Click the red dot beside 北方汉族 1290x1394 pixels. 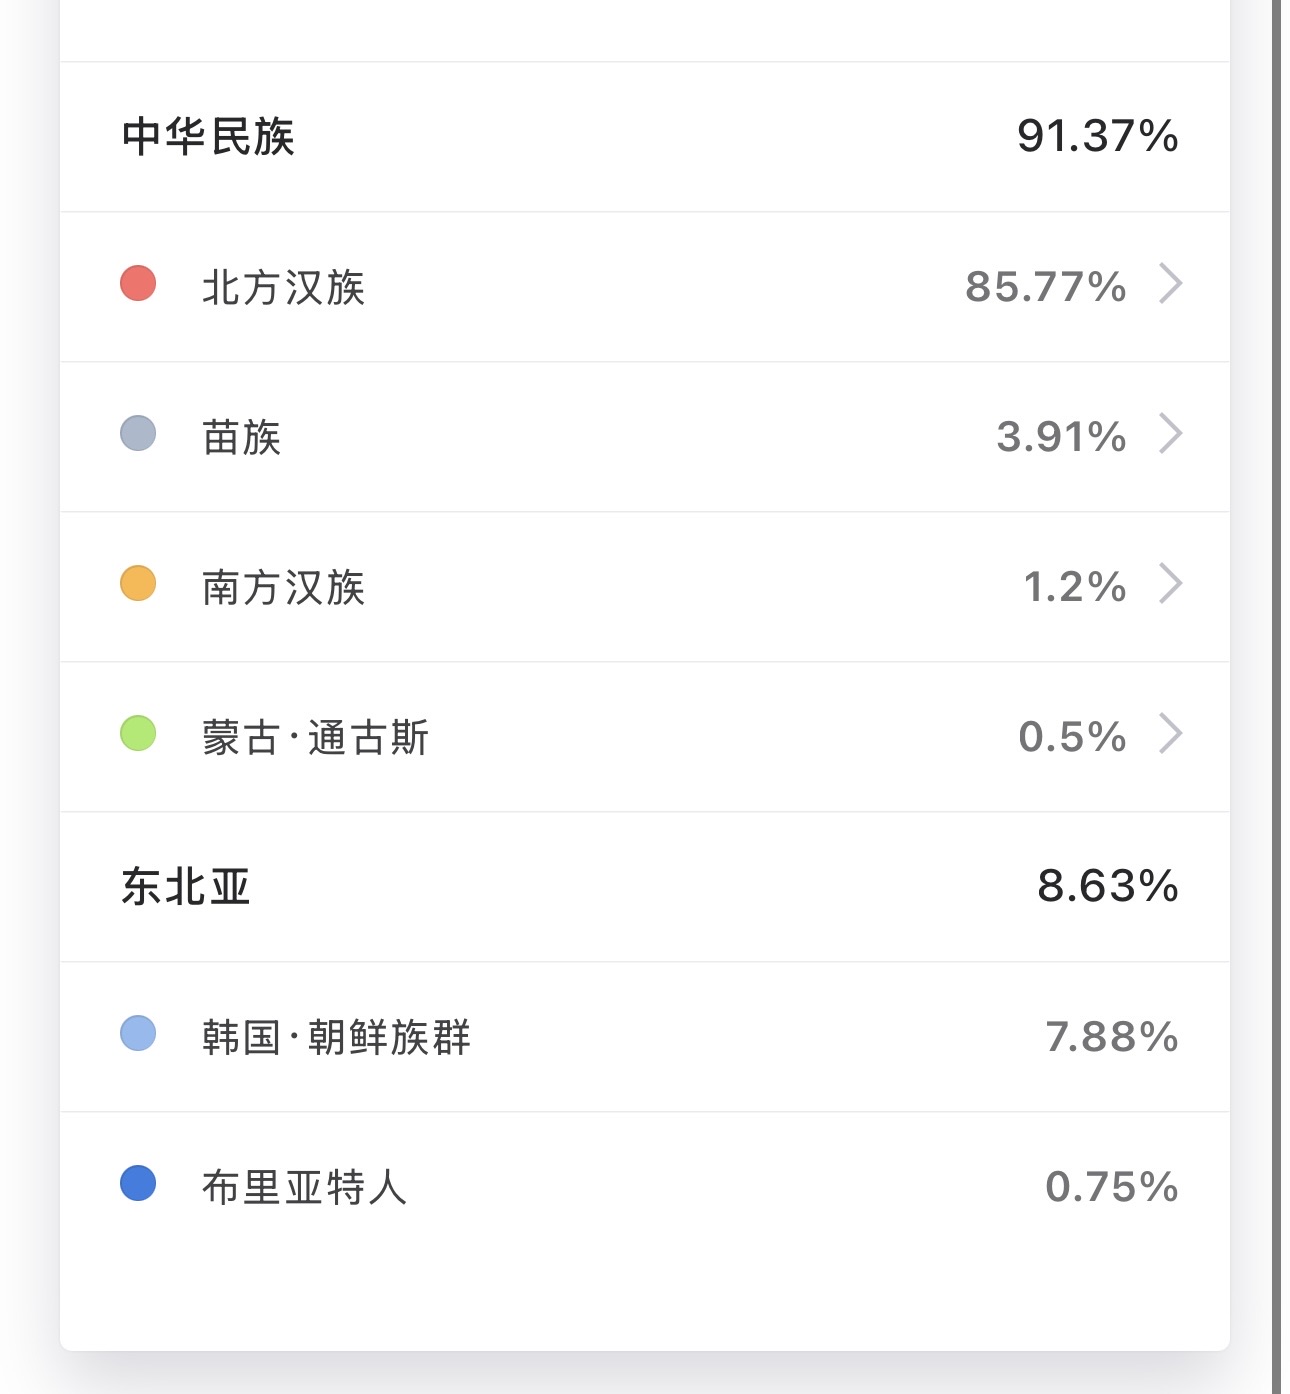(138, 283)
